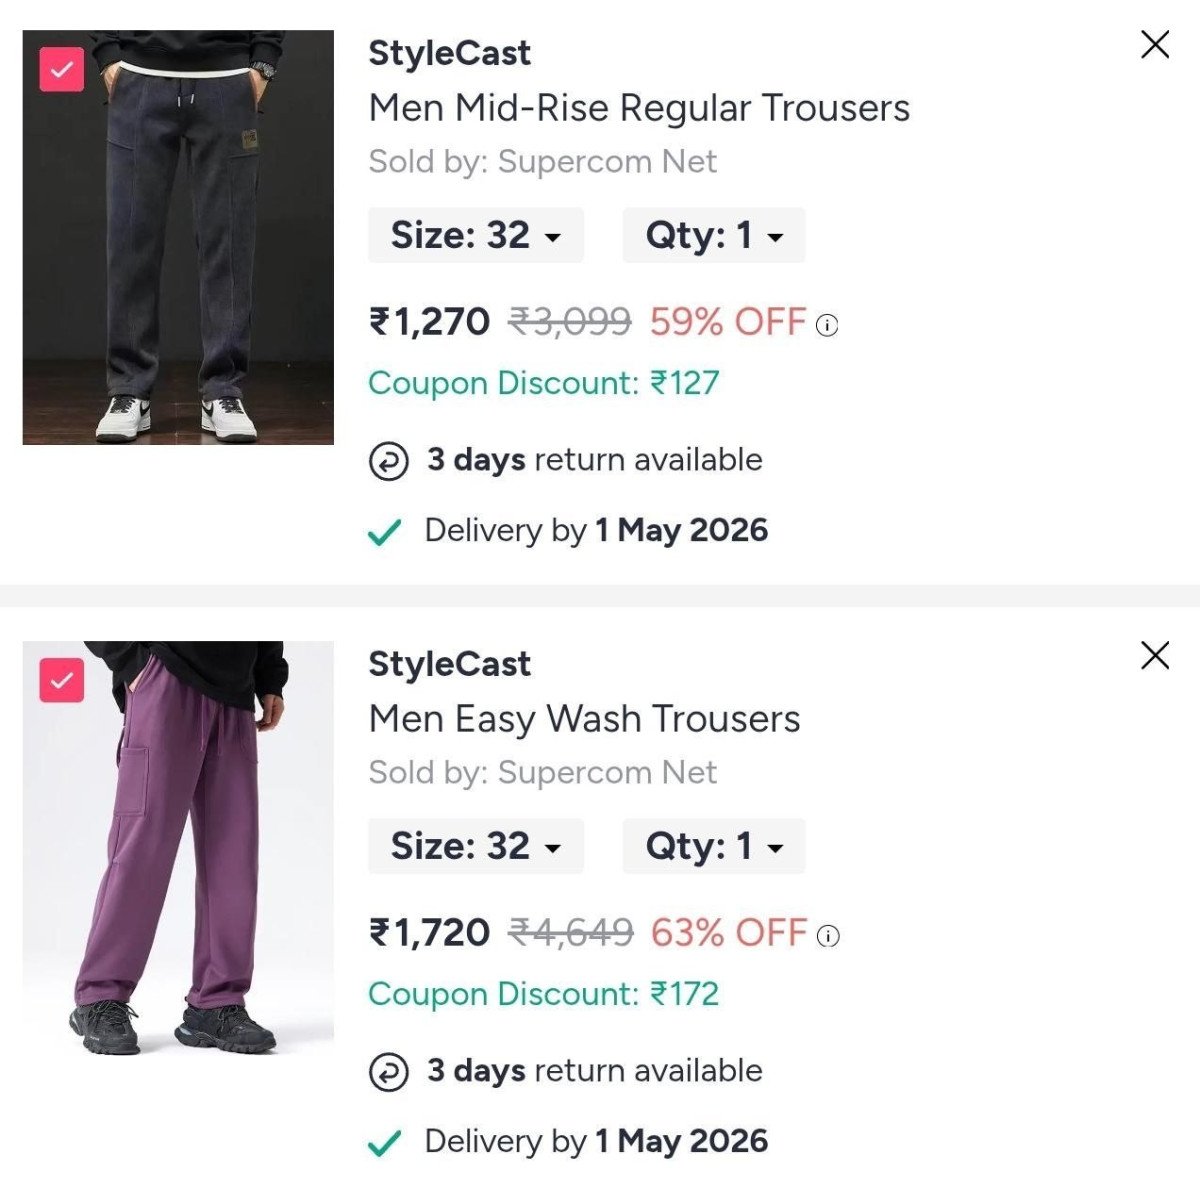Click the delivery checkmark for Mid-Rise Trousers
1200x1187 pixels.
(385, 531)
